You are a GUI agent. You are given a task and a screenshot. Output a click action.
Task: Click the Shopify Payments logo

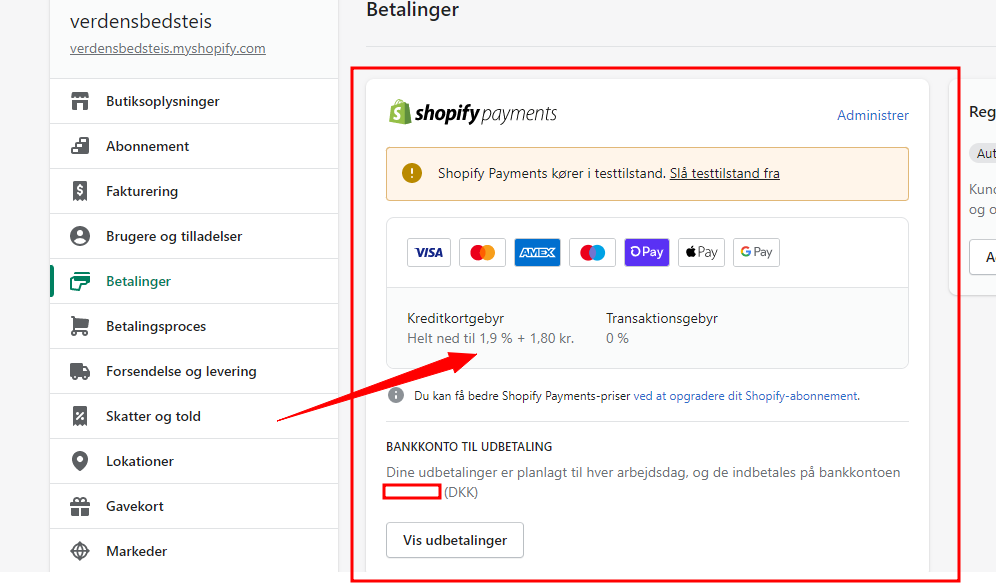pyautogui.click(x=472, y=113)
